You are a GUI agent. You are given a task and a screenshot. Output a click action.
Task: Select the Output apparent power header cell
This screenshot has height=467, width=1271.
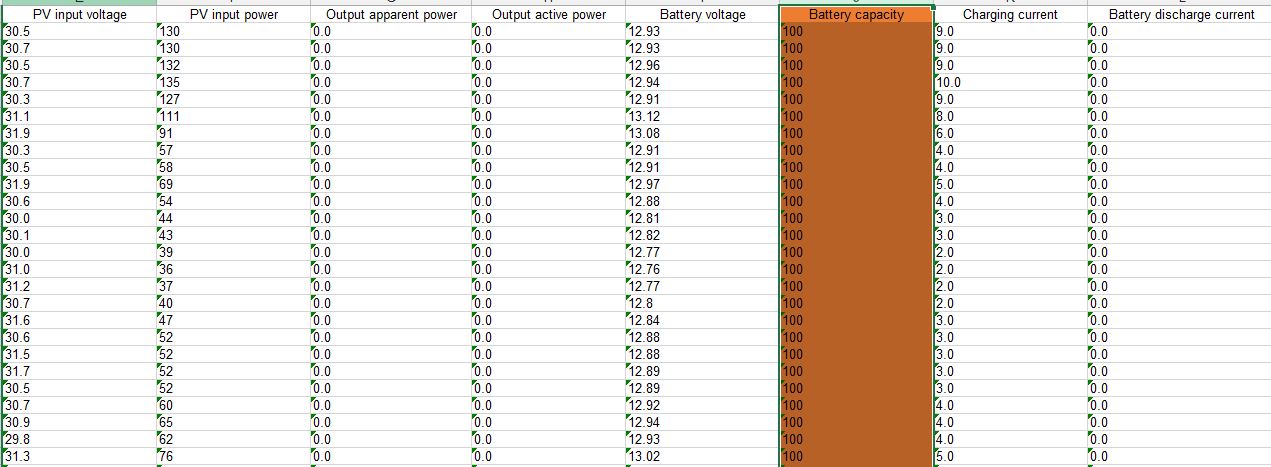(391, 15)
